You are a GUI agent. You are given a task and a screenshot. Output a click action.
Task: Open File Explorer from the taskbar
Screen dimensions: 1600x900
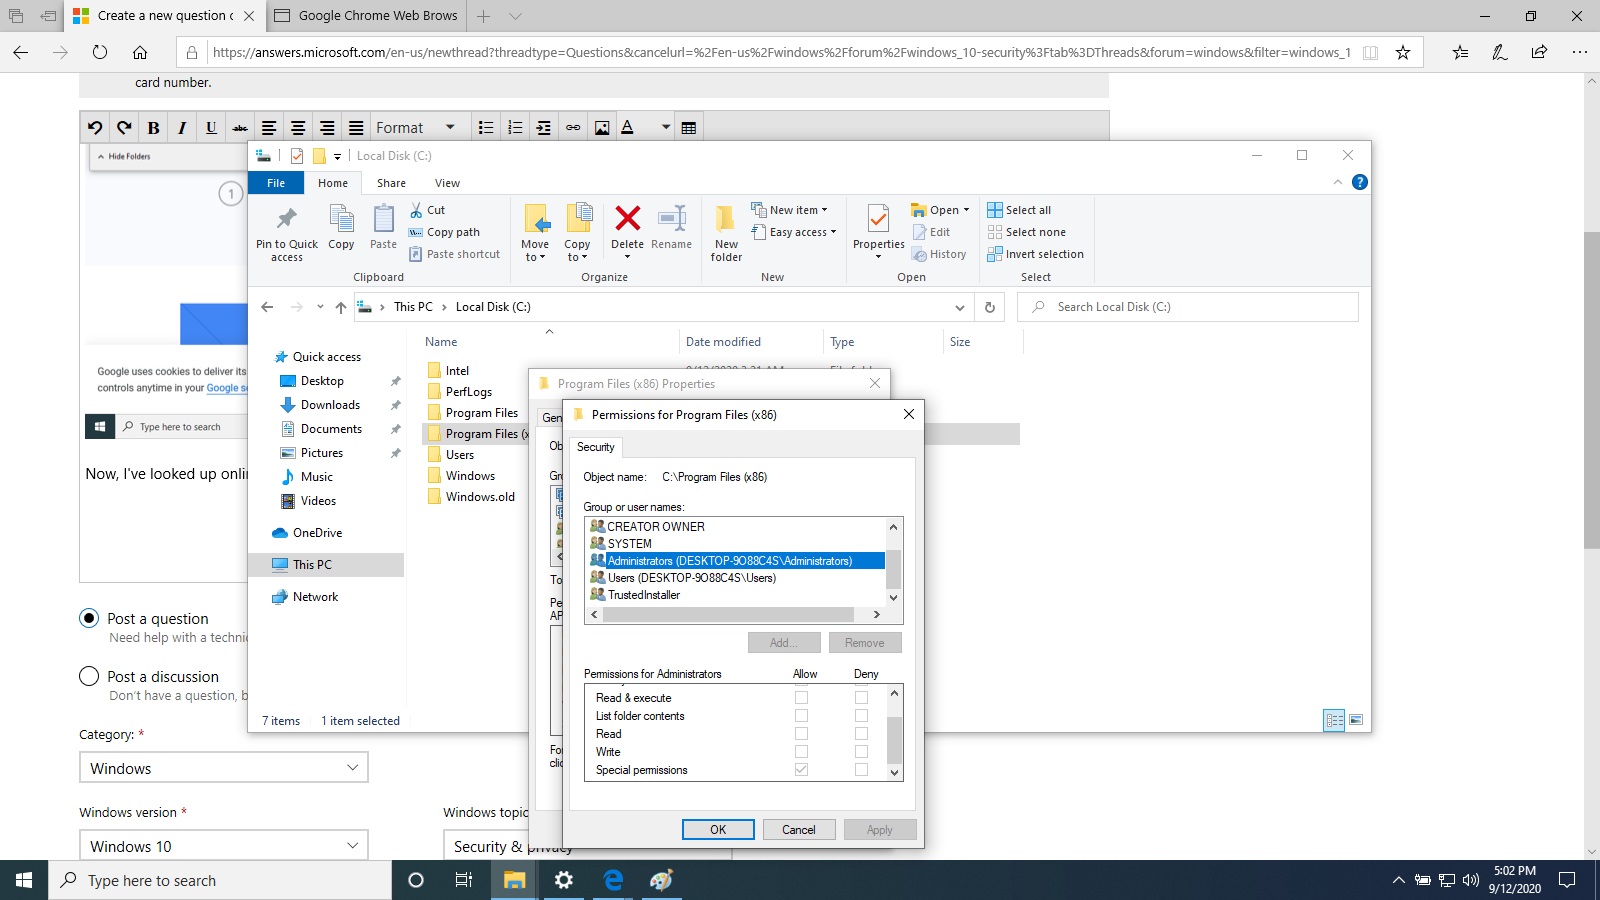[514, 880]
